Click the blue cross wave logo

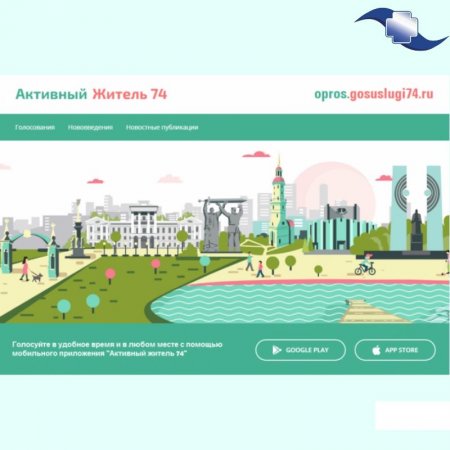(402, 28)
